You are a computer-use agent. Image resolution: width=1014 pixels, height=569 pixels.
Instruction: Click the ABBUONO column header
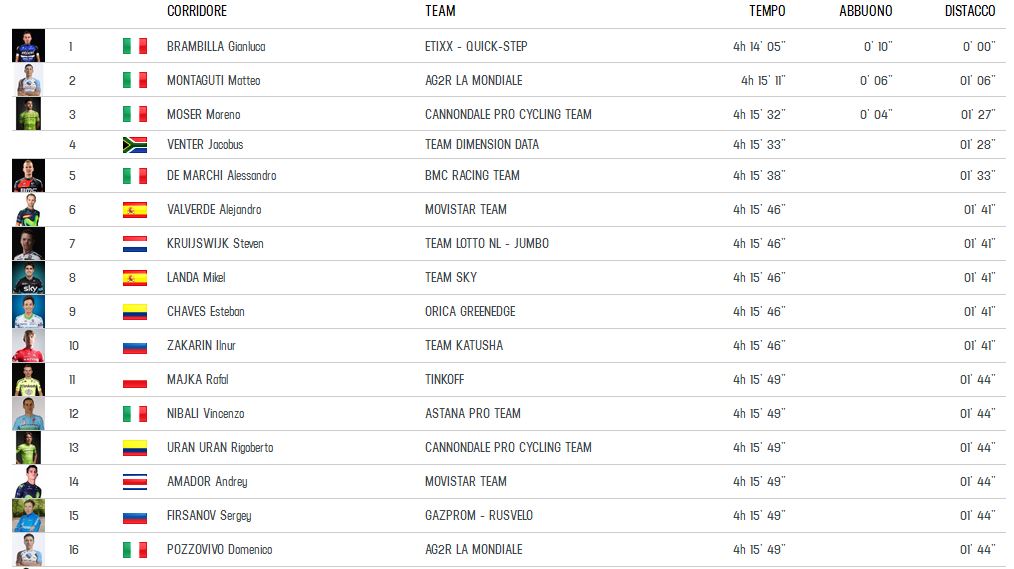tap(865, 11)
